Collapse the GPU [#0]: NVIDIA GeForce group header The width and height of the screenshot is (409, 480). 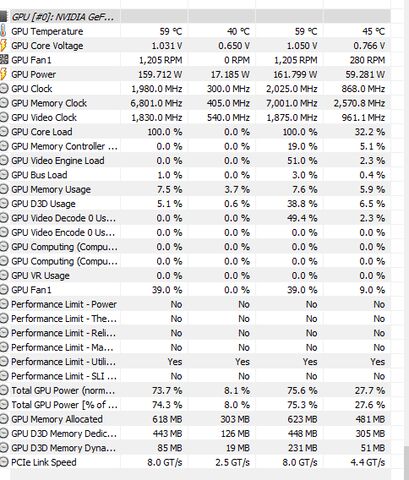[x=62, y=17]
